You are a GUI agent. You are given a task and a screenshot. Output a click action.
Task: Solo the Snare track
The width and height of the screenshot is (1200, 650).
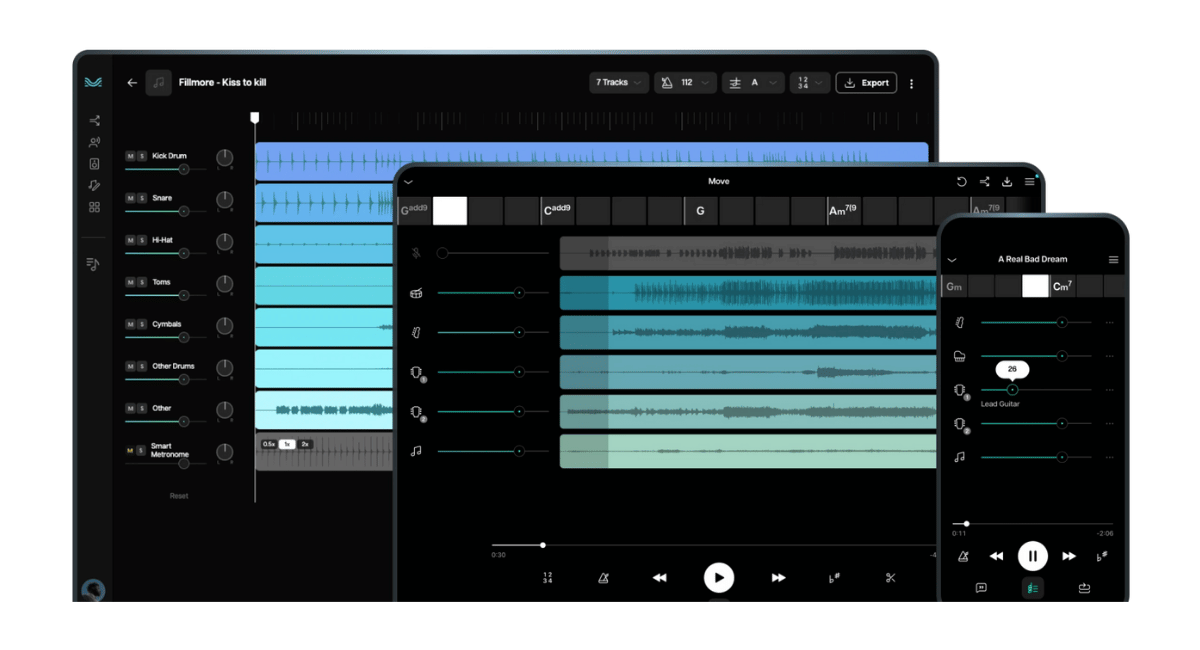(x=142, y=198)
